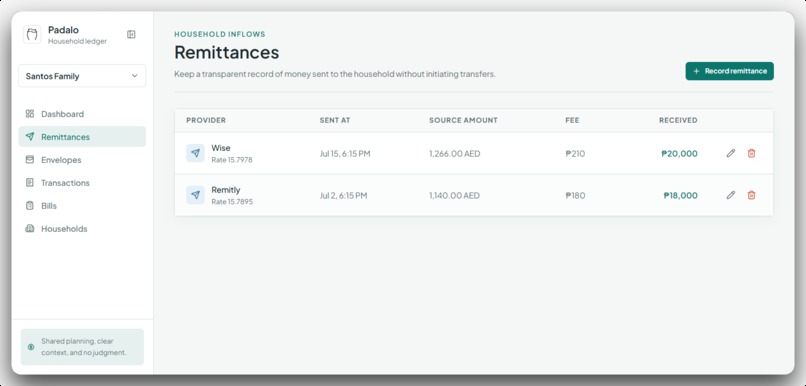Image resolution: width=806 pixels, height=386 pixels.
Task: Click the Remitly row paper plane icon
Action: tap(195, 195)
